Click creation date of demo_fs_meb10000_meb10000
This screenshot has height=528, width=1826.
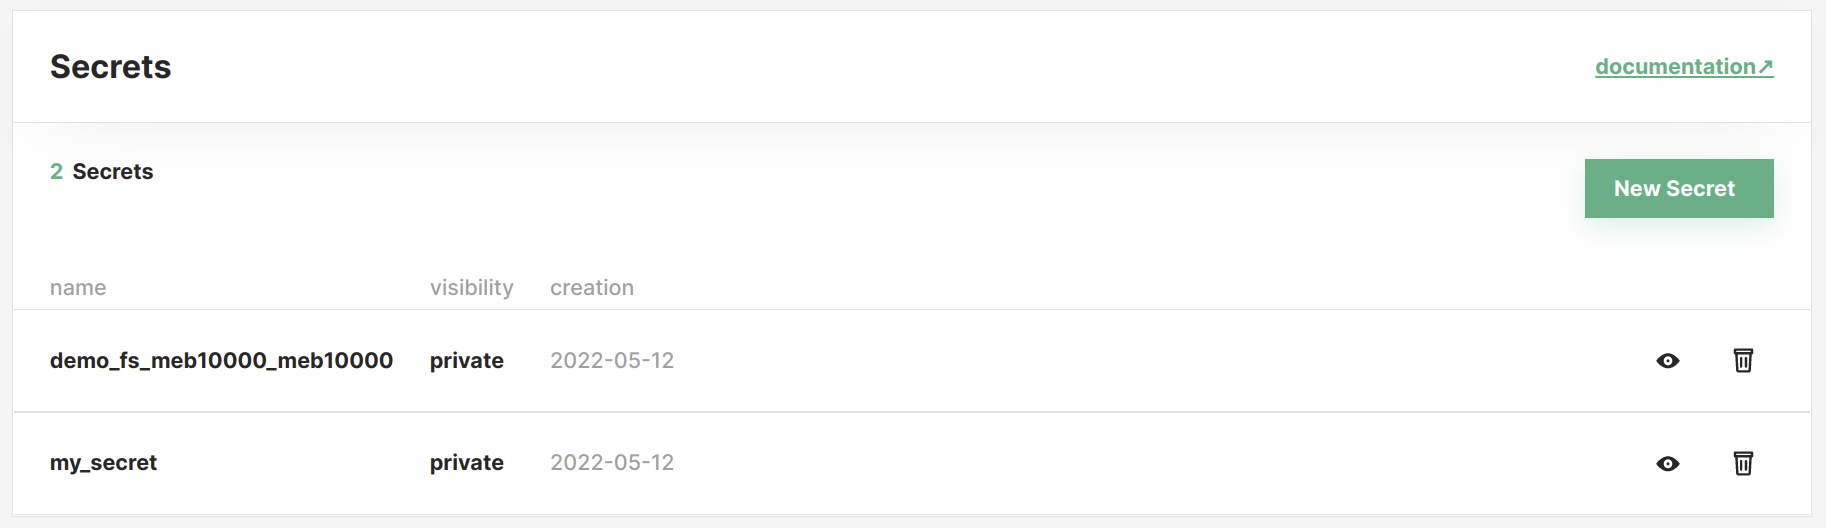tap(612, 361)
